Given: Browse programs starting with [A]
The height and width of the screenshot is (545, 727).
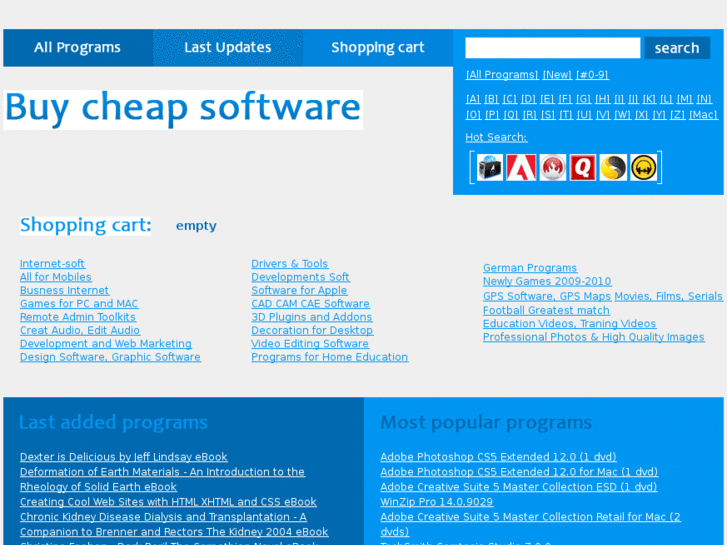Looking at the screenshot, I should tap(473, 99).
